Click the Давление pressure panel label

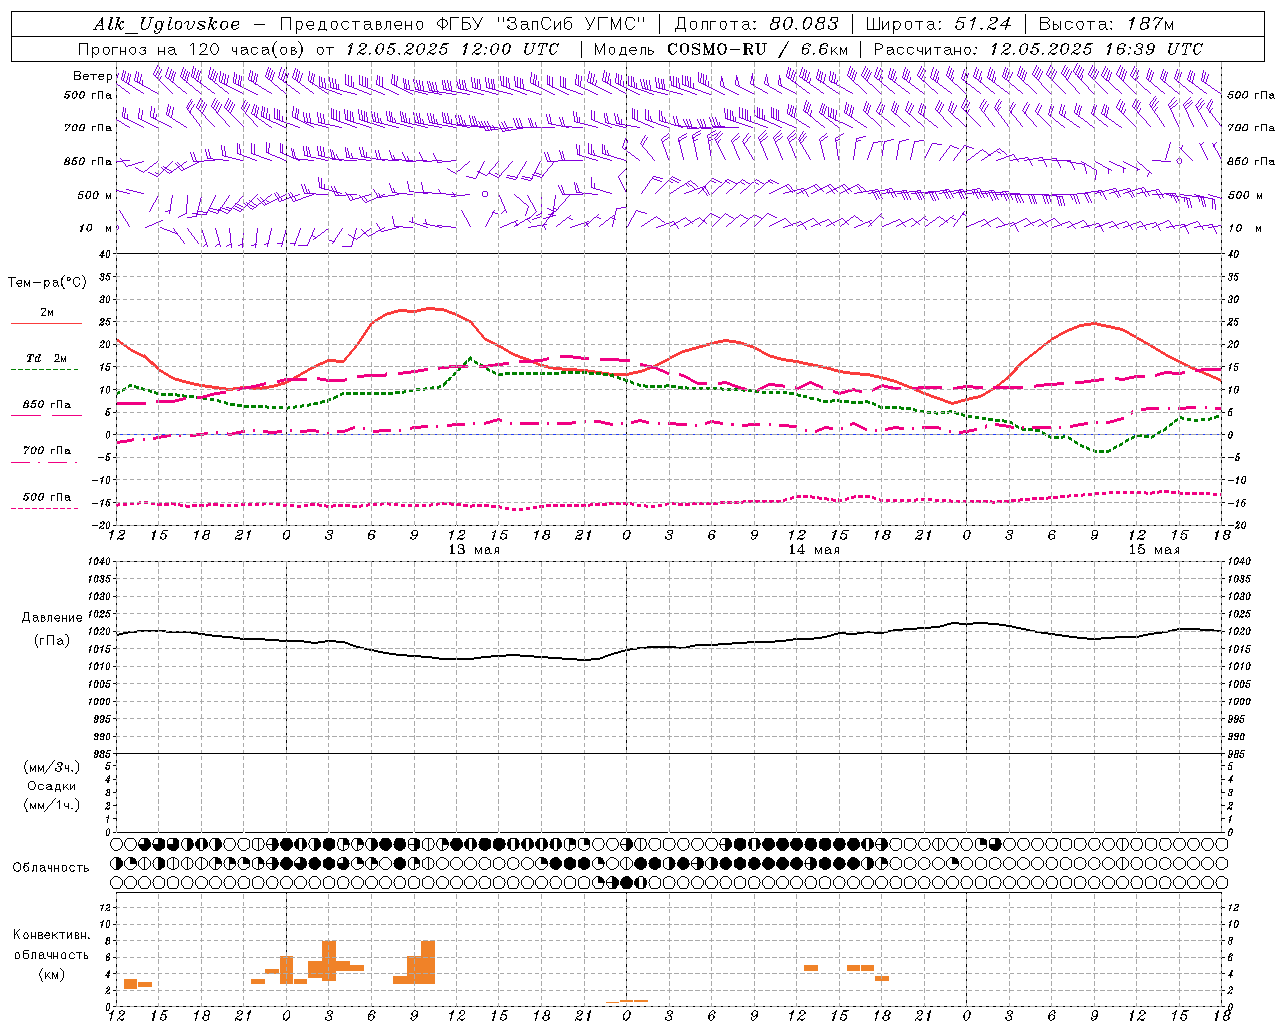pos(51,618)
